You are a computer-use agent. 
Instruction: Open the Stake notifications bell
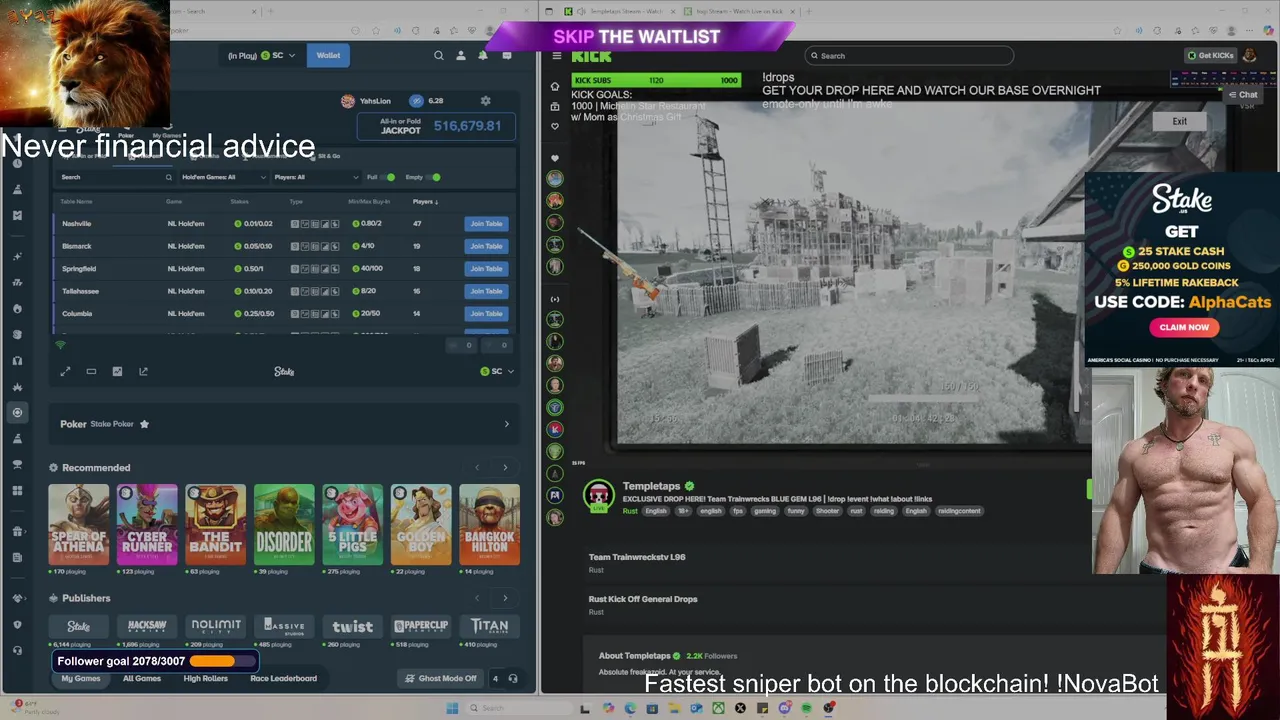[x=482, y=56]
